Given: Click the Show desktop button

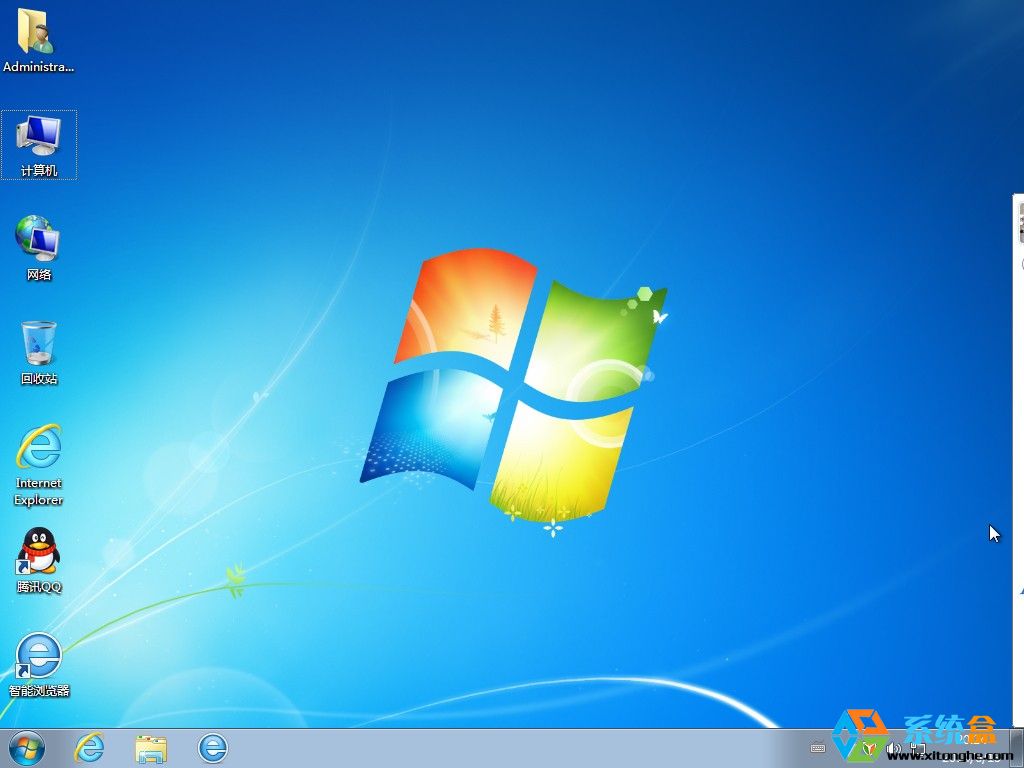Looking at the screenshot, I should pos(1017,748).
